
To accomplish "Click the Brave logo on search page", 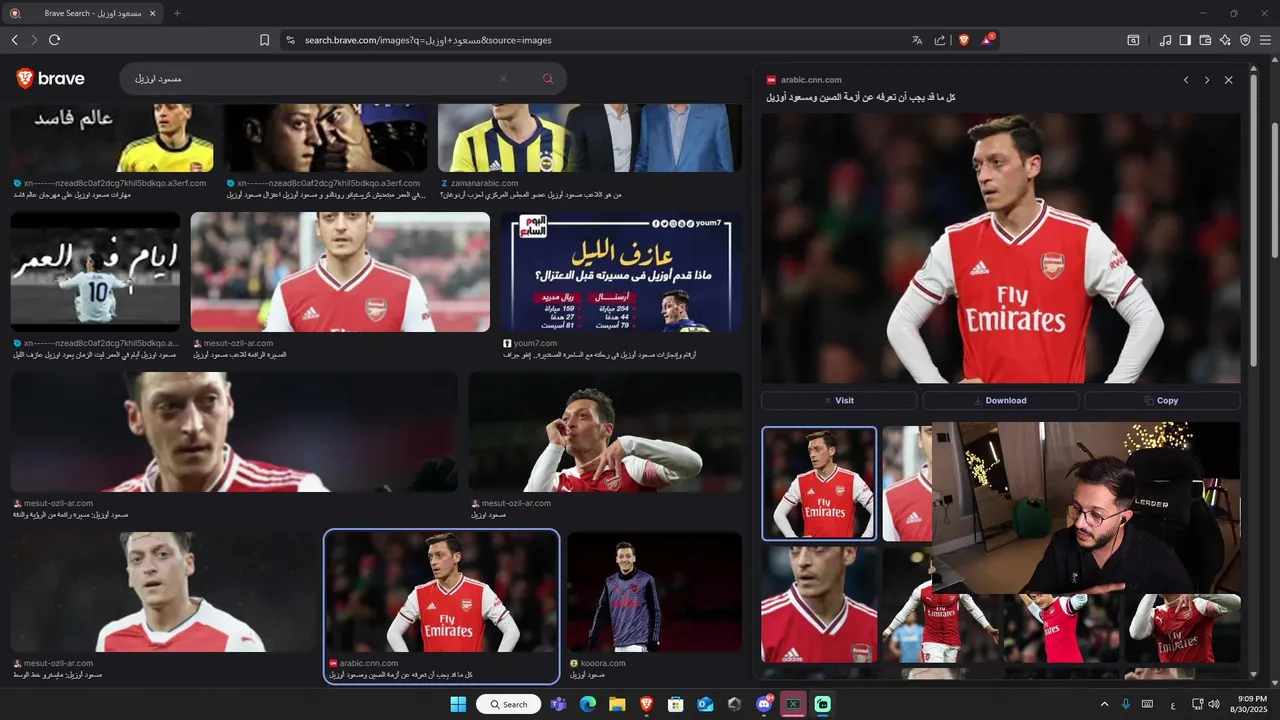I will click(51, 78).
